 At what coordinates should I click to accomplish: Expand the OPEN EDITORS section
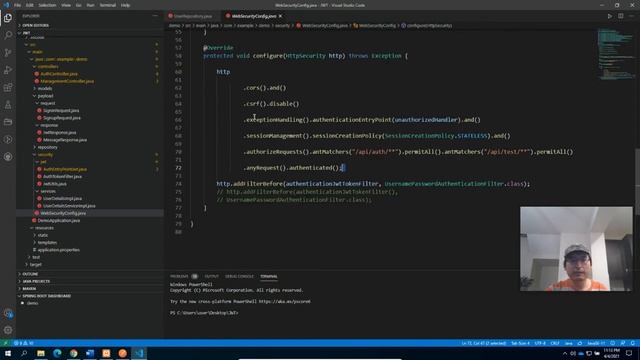coord(90,25)
